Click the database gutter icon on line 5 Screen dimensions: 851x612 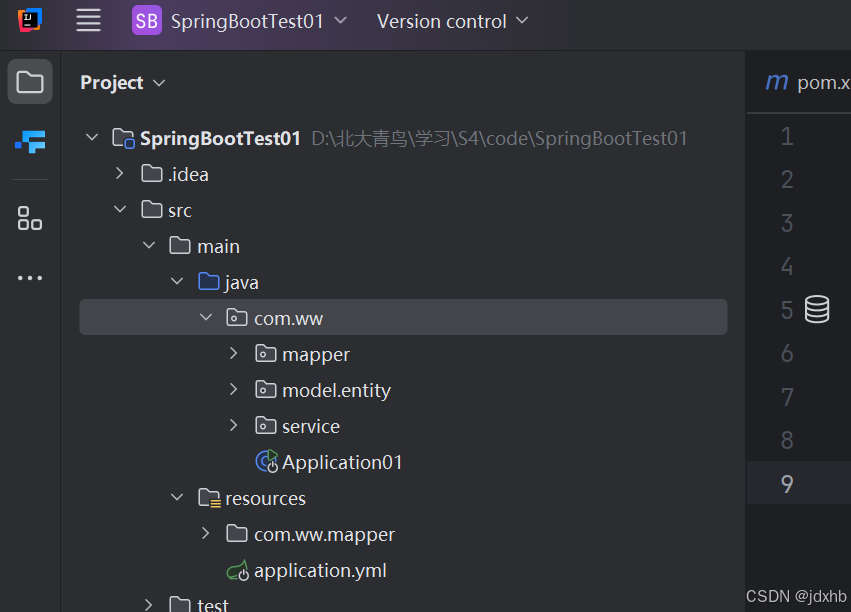pyautogui.click(x=817, y=310)
